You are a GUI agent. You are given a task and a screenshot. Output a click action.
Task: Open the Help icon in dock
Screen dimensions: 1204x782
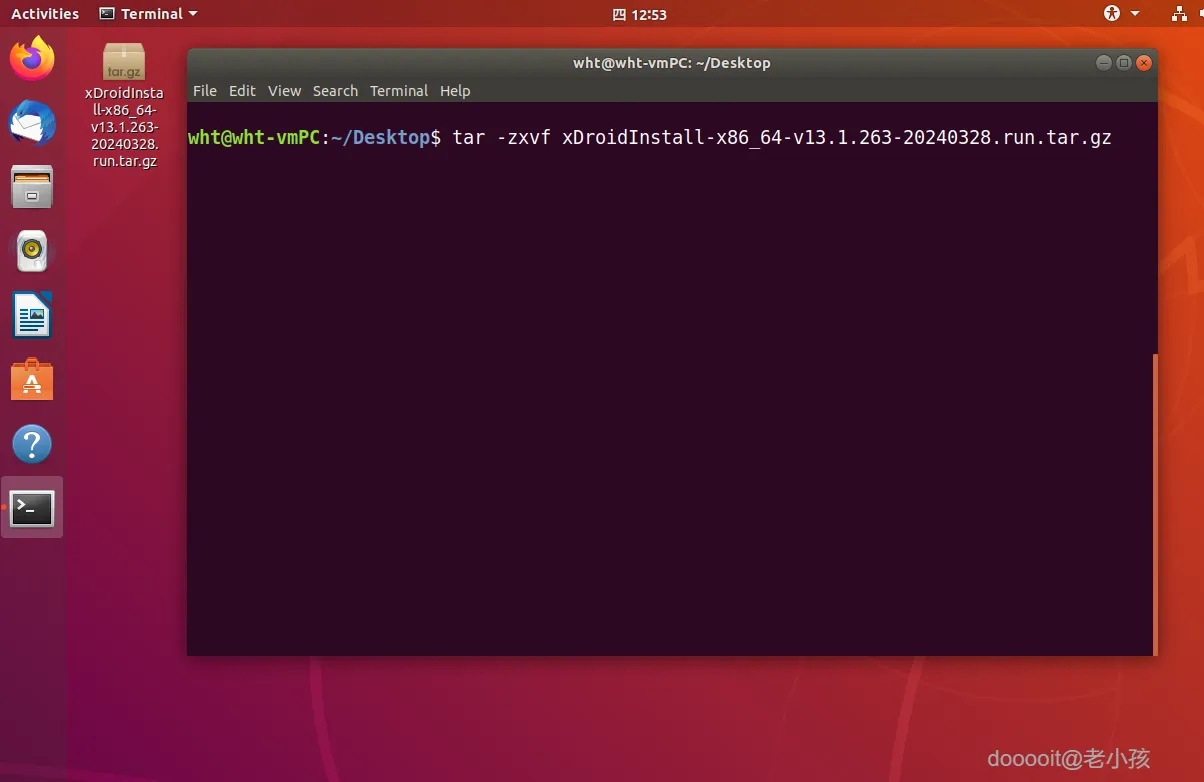click(32, 444)
